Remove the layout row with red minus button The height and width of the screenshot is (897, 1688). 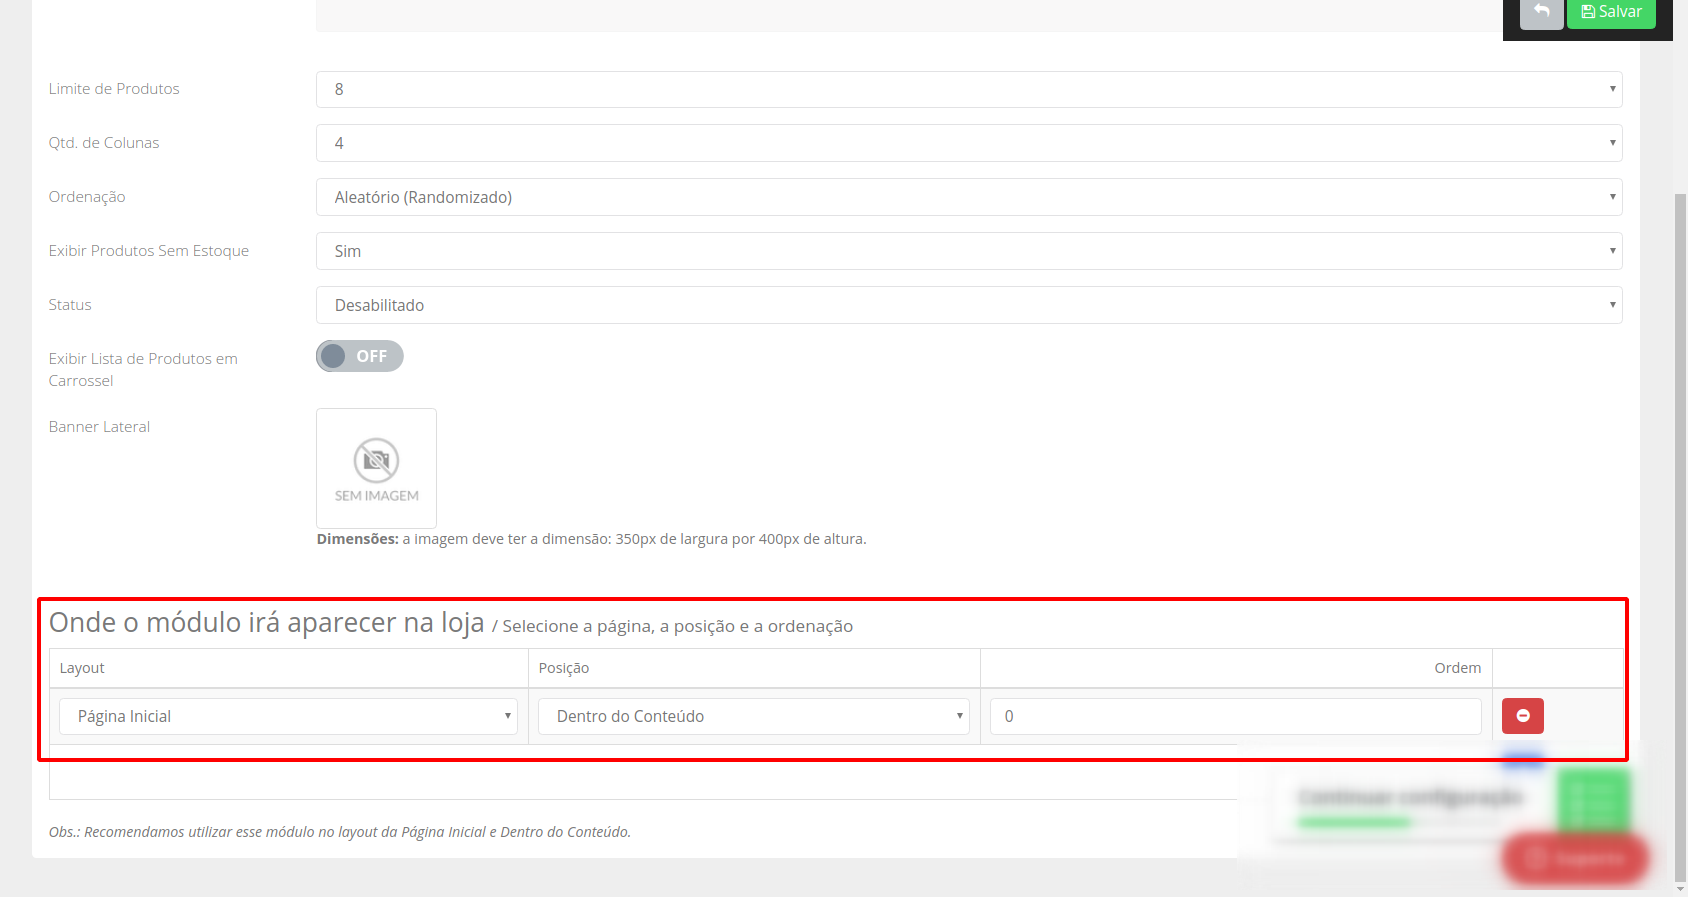(1522, 716)
